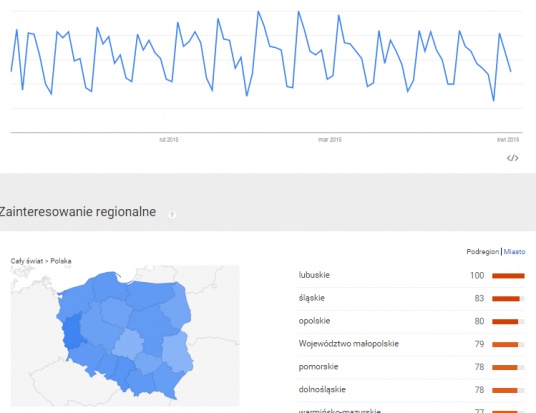Select opolskie in the region list
536x413 pixels.
coord(314,321)
